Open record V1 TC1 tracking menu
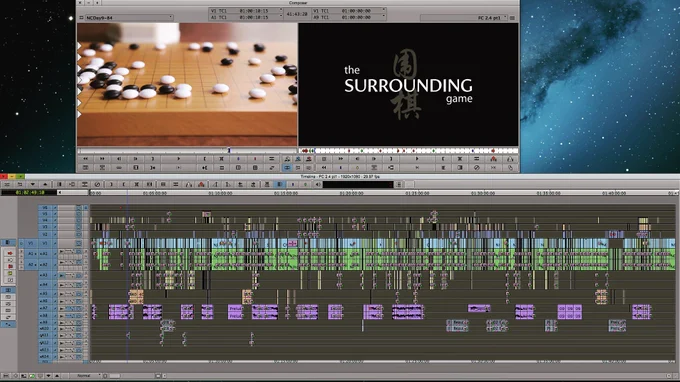The width and height of the screenshot is (680, 382). coord(349,10)
